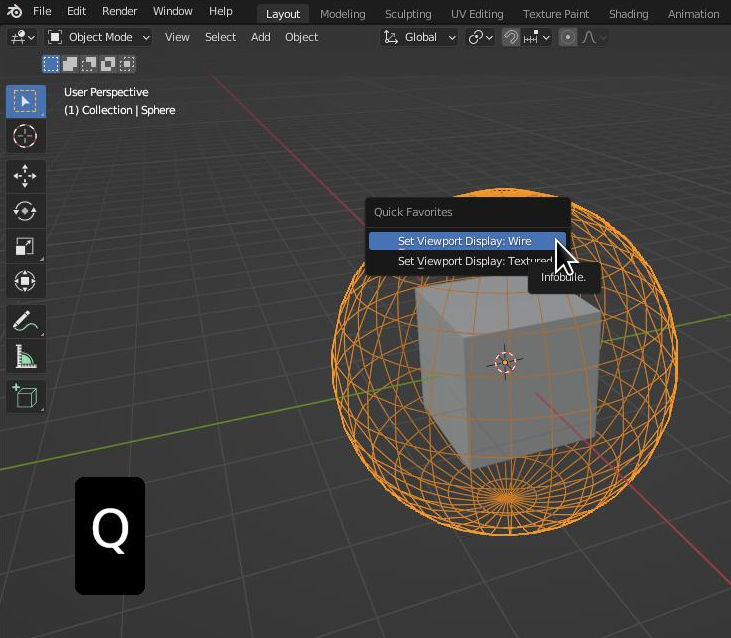Activate the Add Cube tool
This screenshot has width=731, height=638.
pyautogui.click(x=25, y=396)
